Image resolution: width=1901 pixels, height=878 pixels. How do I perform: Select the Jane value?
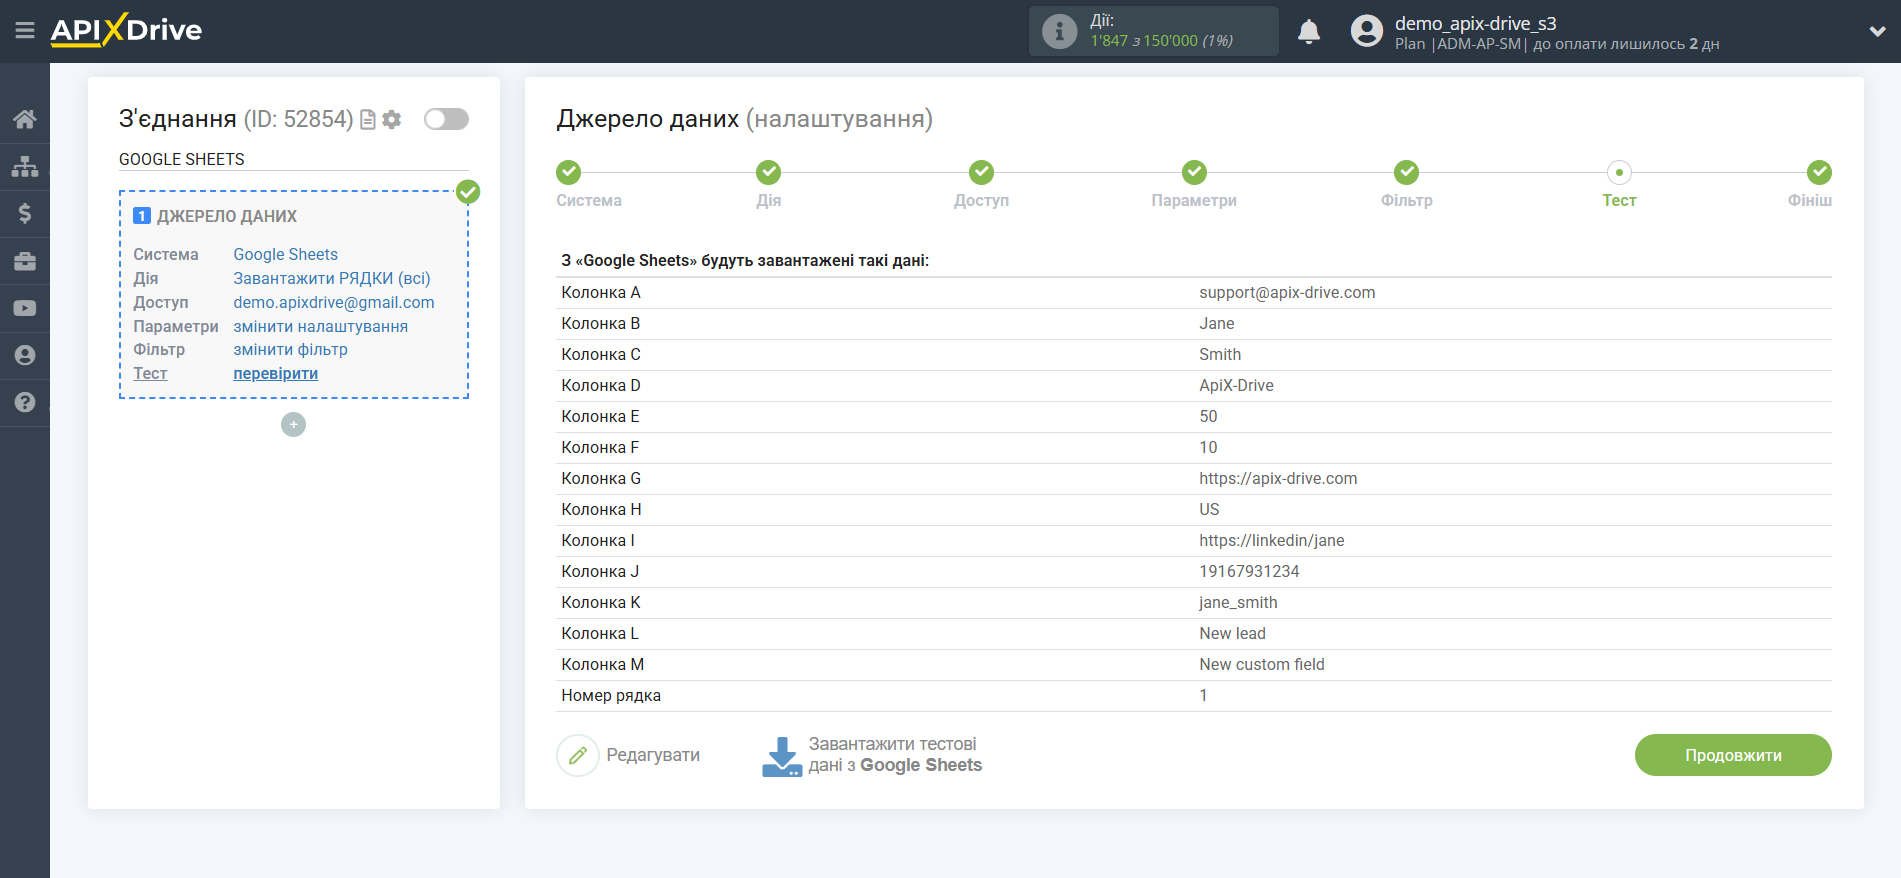click(1216, 323)
